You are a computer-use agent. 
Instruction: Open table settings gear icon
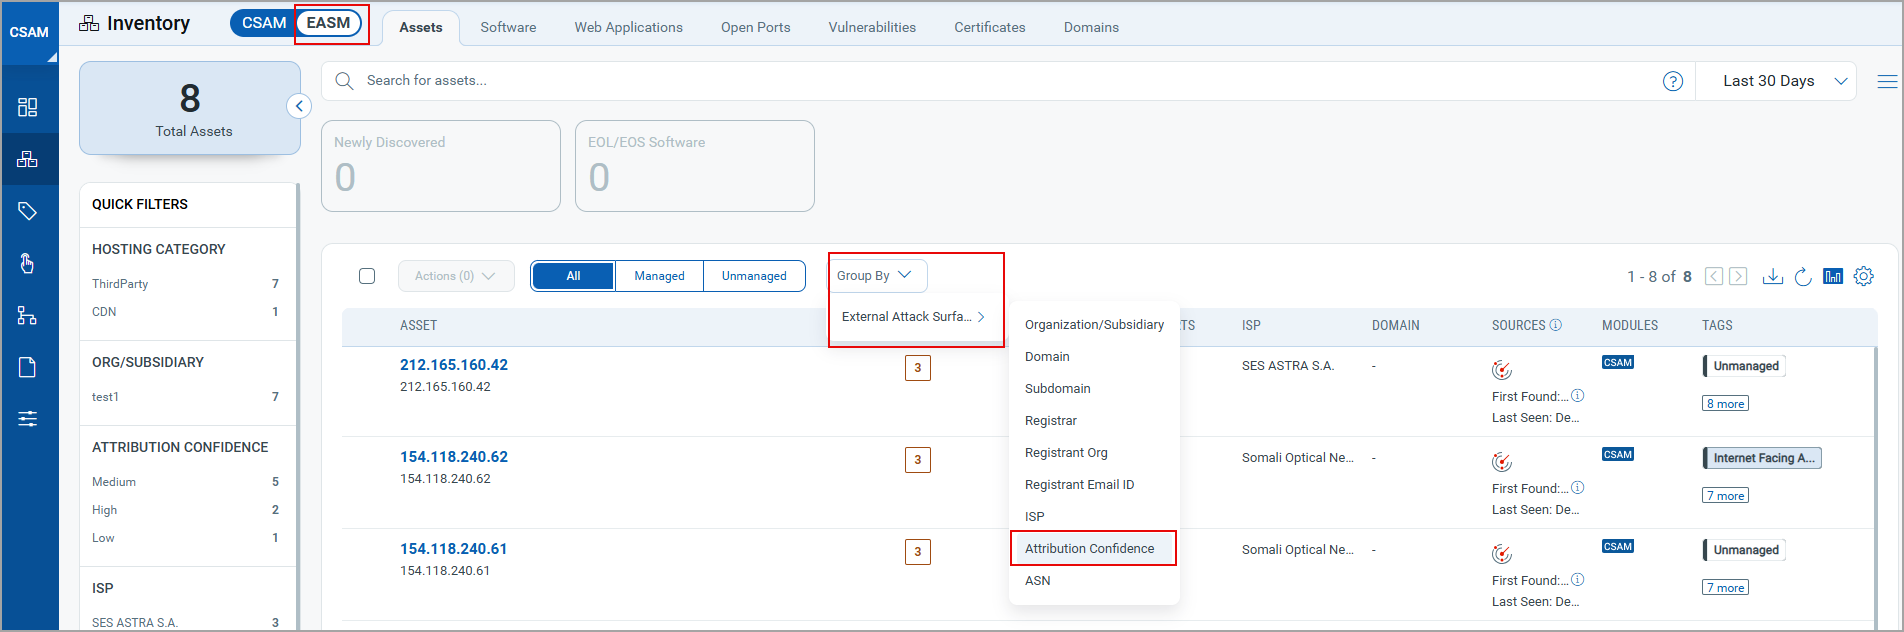pyautogui.click(x=1864, y=276)
